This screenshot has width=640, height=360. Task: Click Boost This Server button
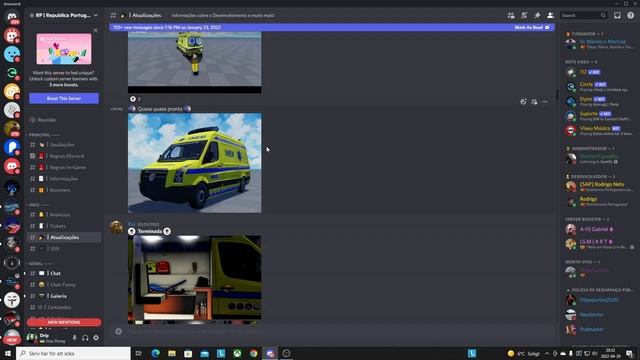tap(64, 98)
